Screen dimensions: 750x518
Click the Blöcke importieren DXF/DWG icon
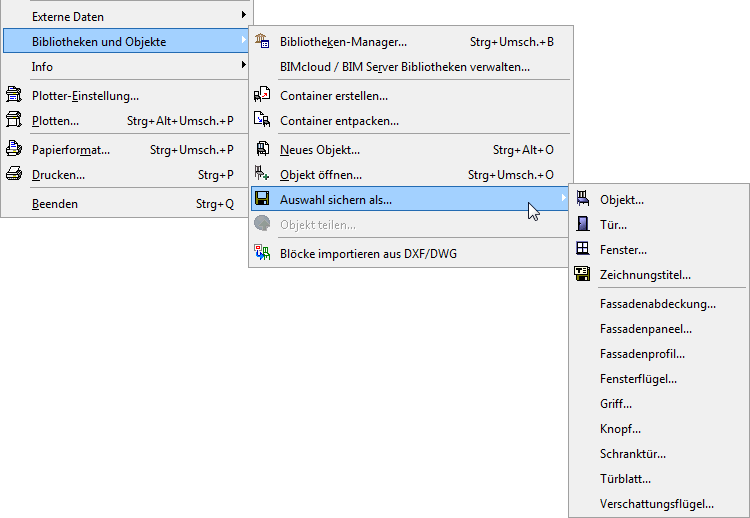263,253
